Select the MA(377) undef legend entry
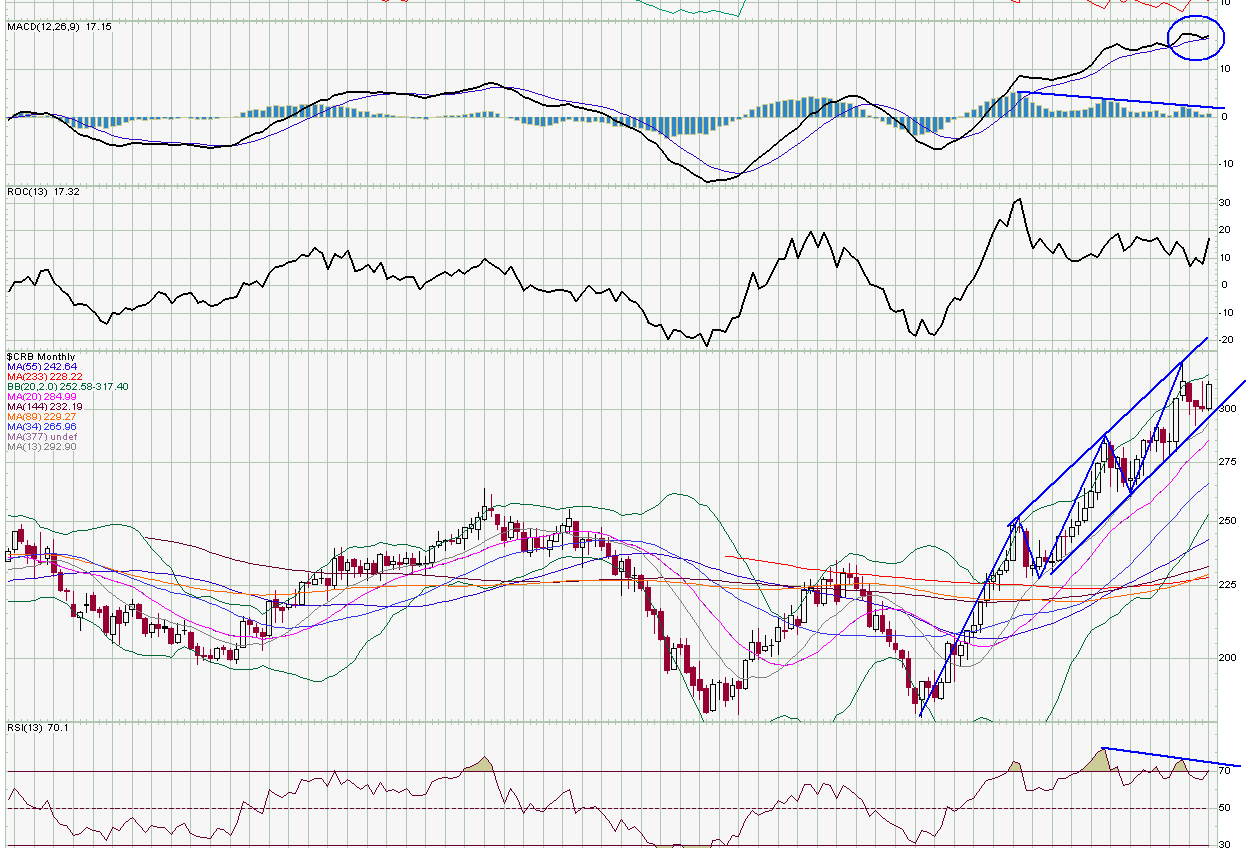 (x=42, y=437)
